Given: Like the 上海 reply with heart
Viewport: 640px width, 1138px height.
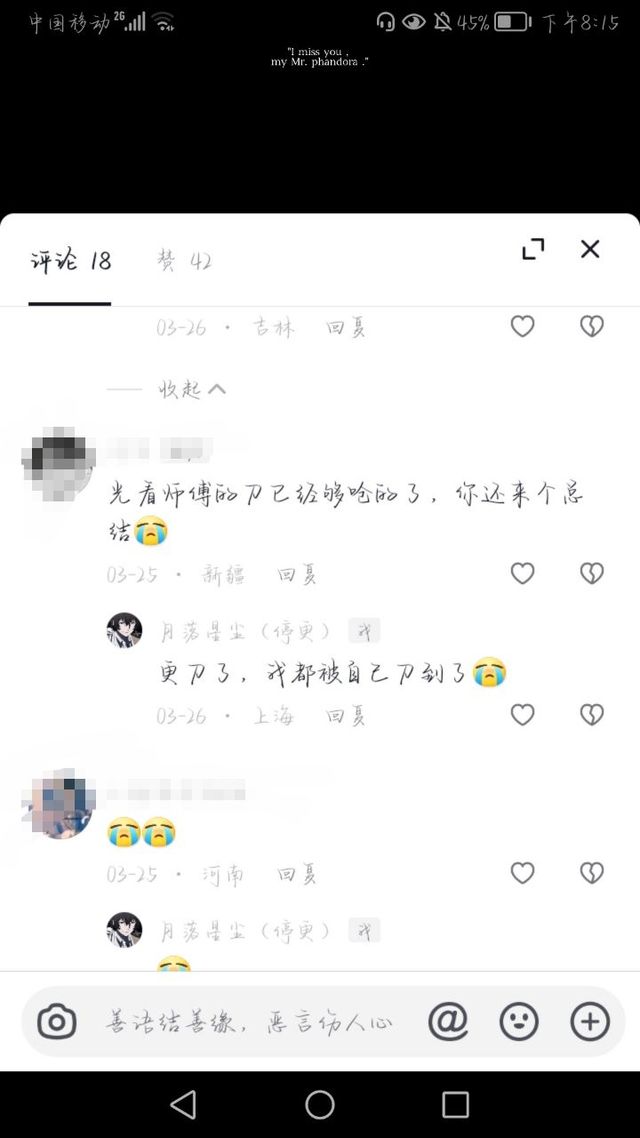Looking at the screenshot, I should (522, 715).
